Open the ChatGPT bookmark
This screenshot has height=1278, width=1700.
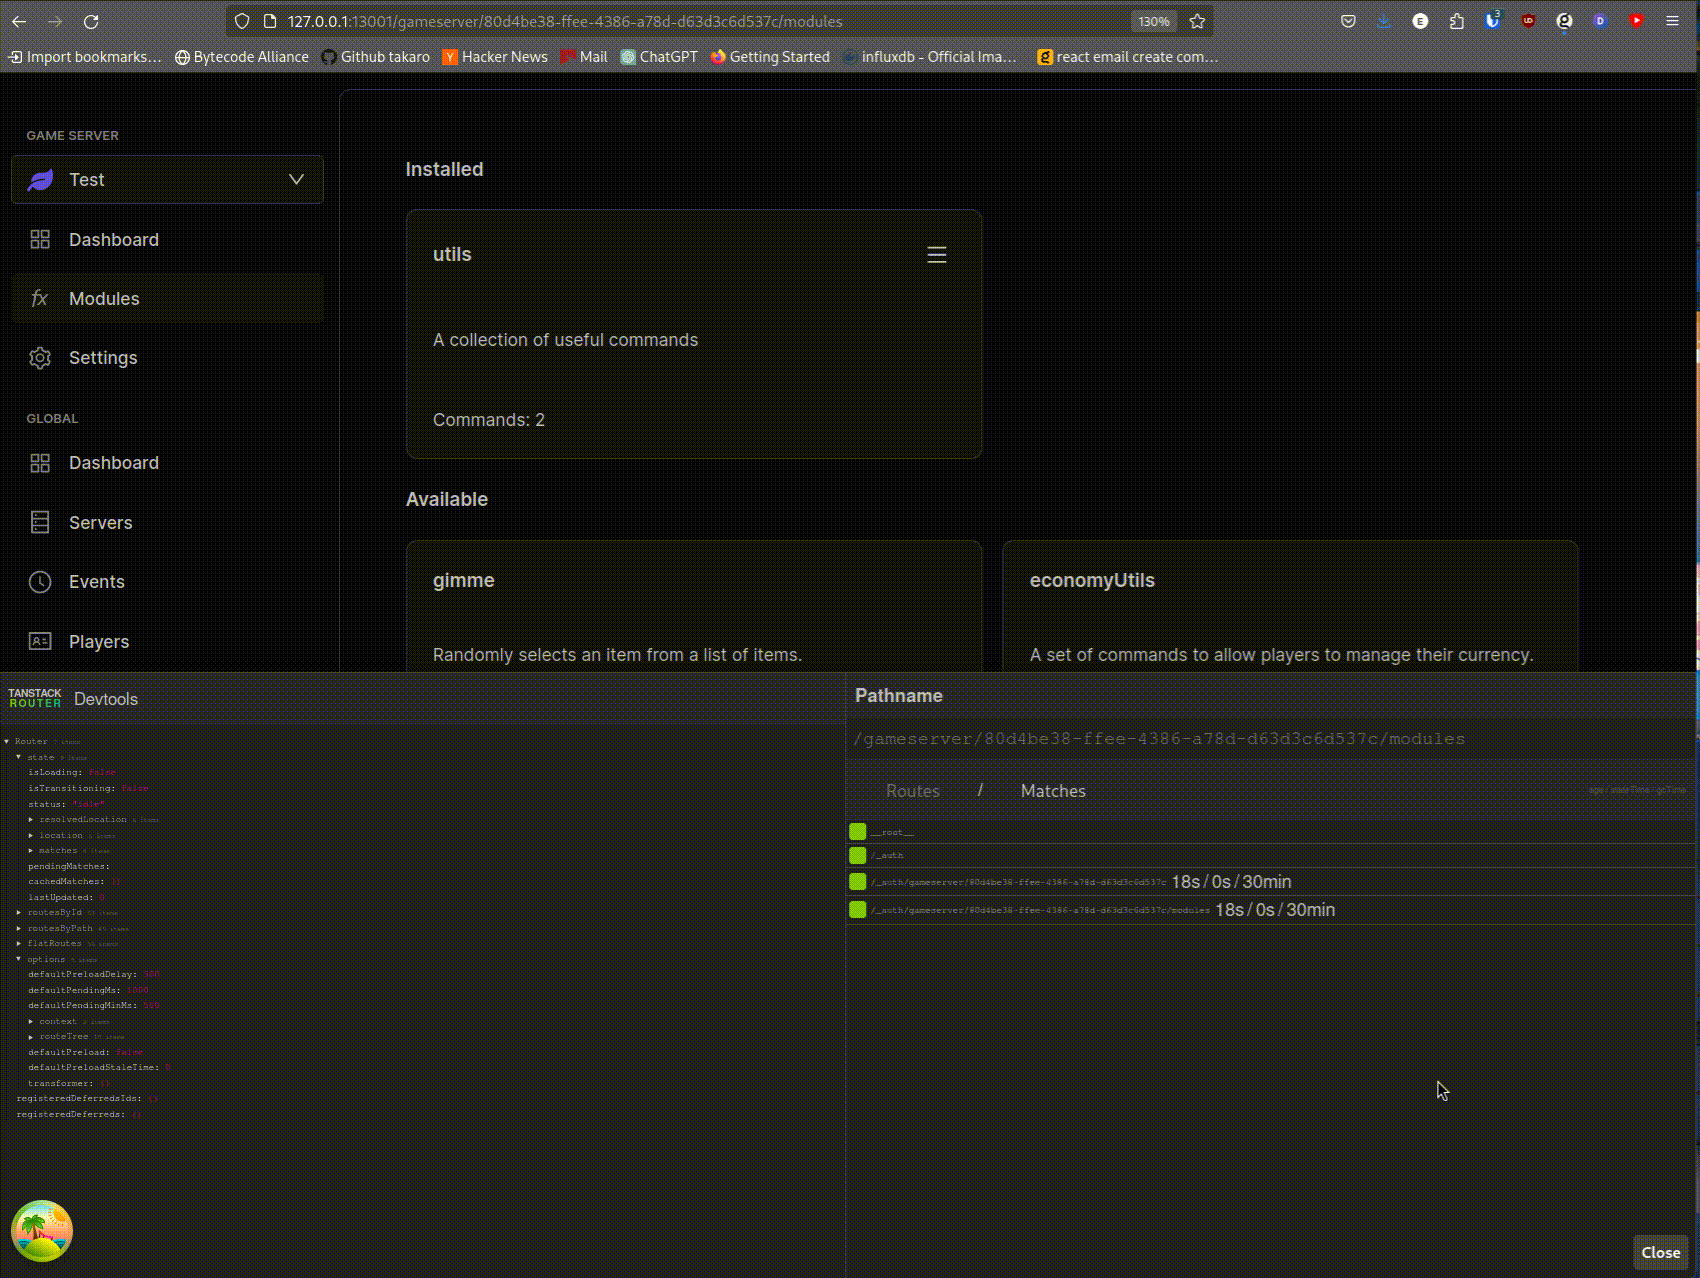point(659,57)
